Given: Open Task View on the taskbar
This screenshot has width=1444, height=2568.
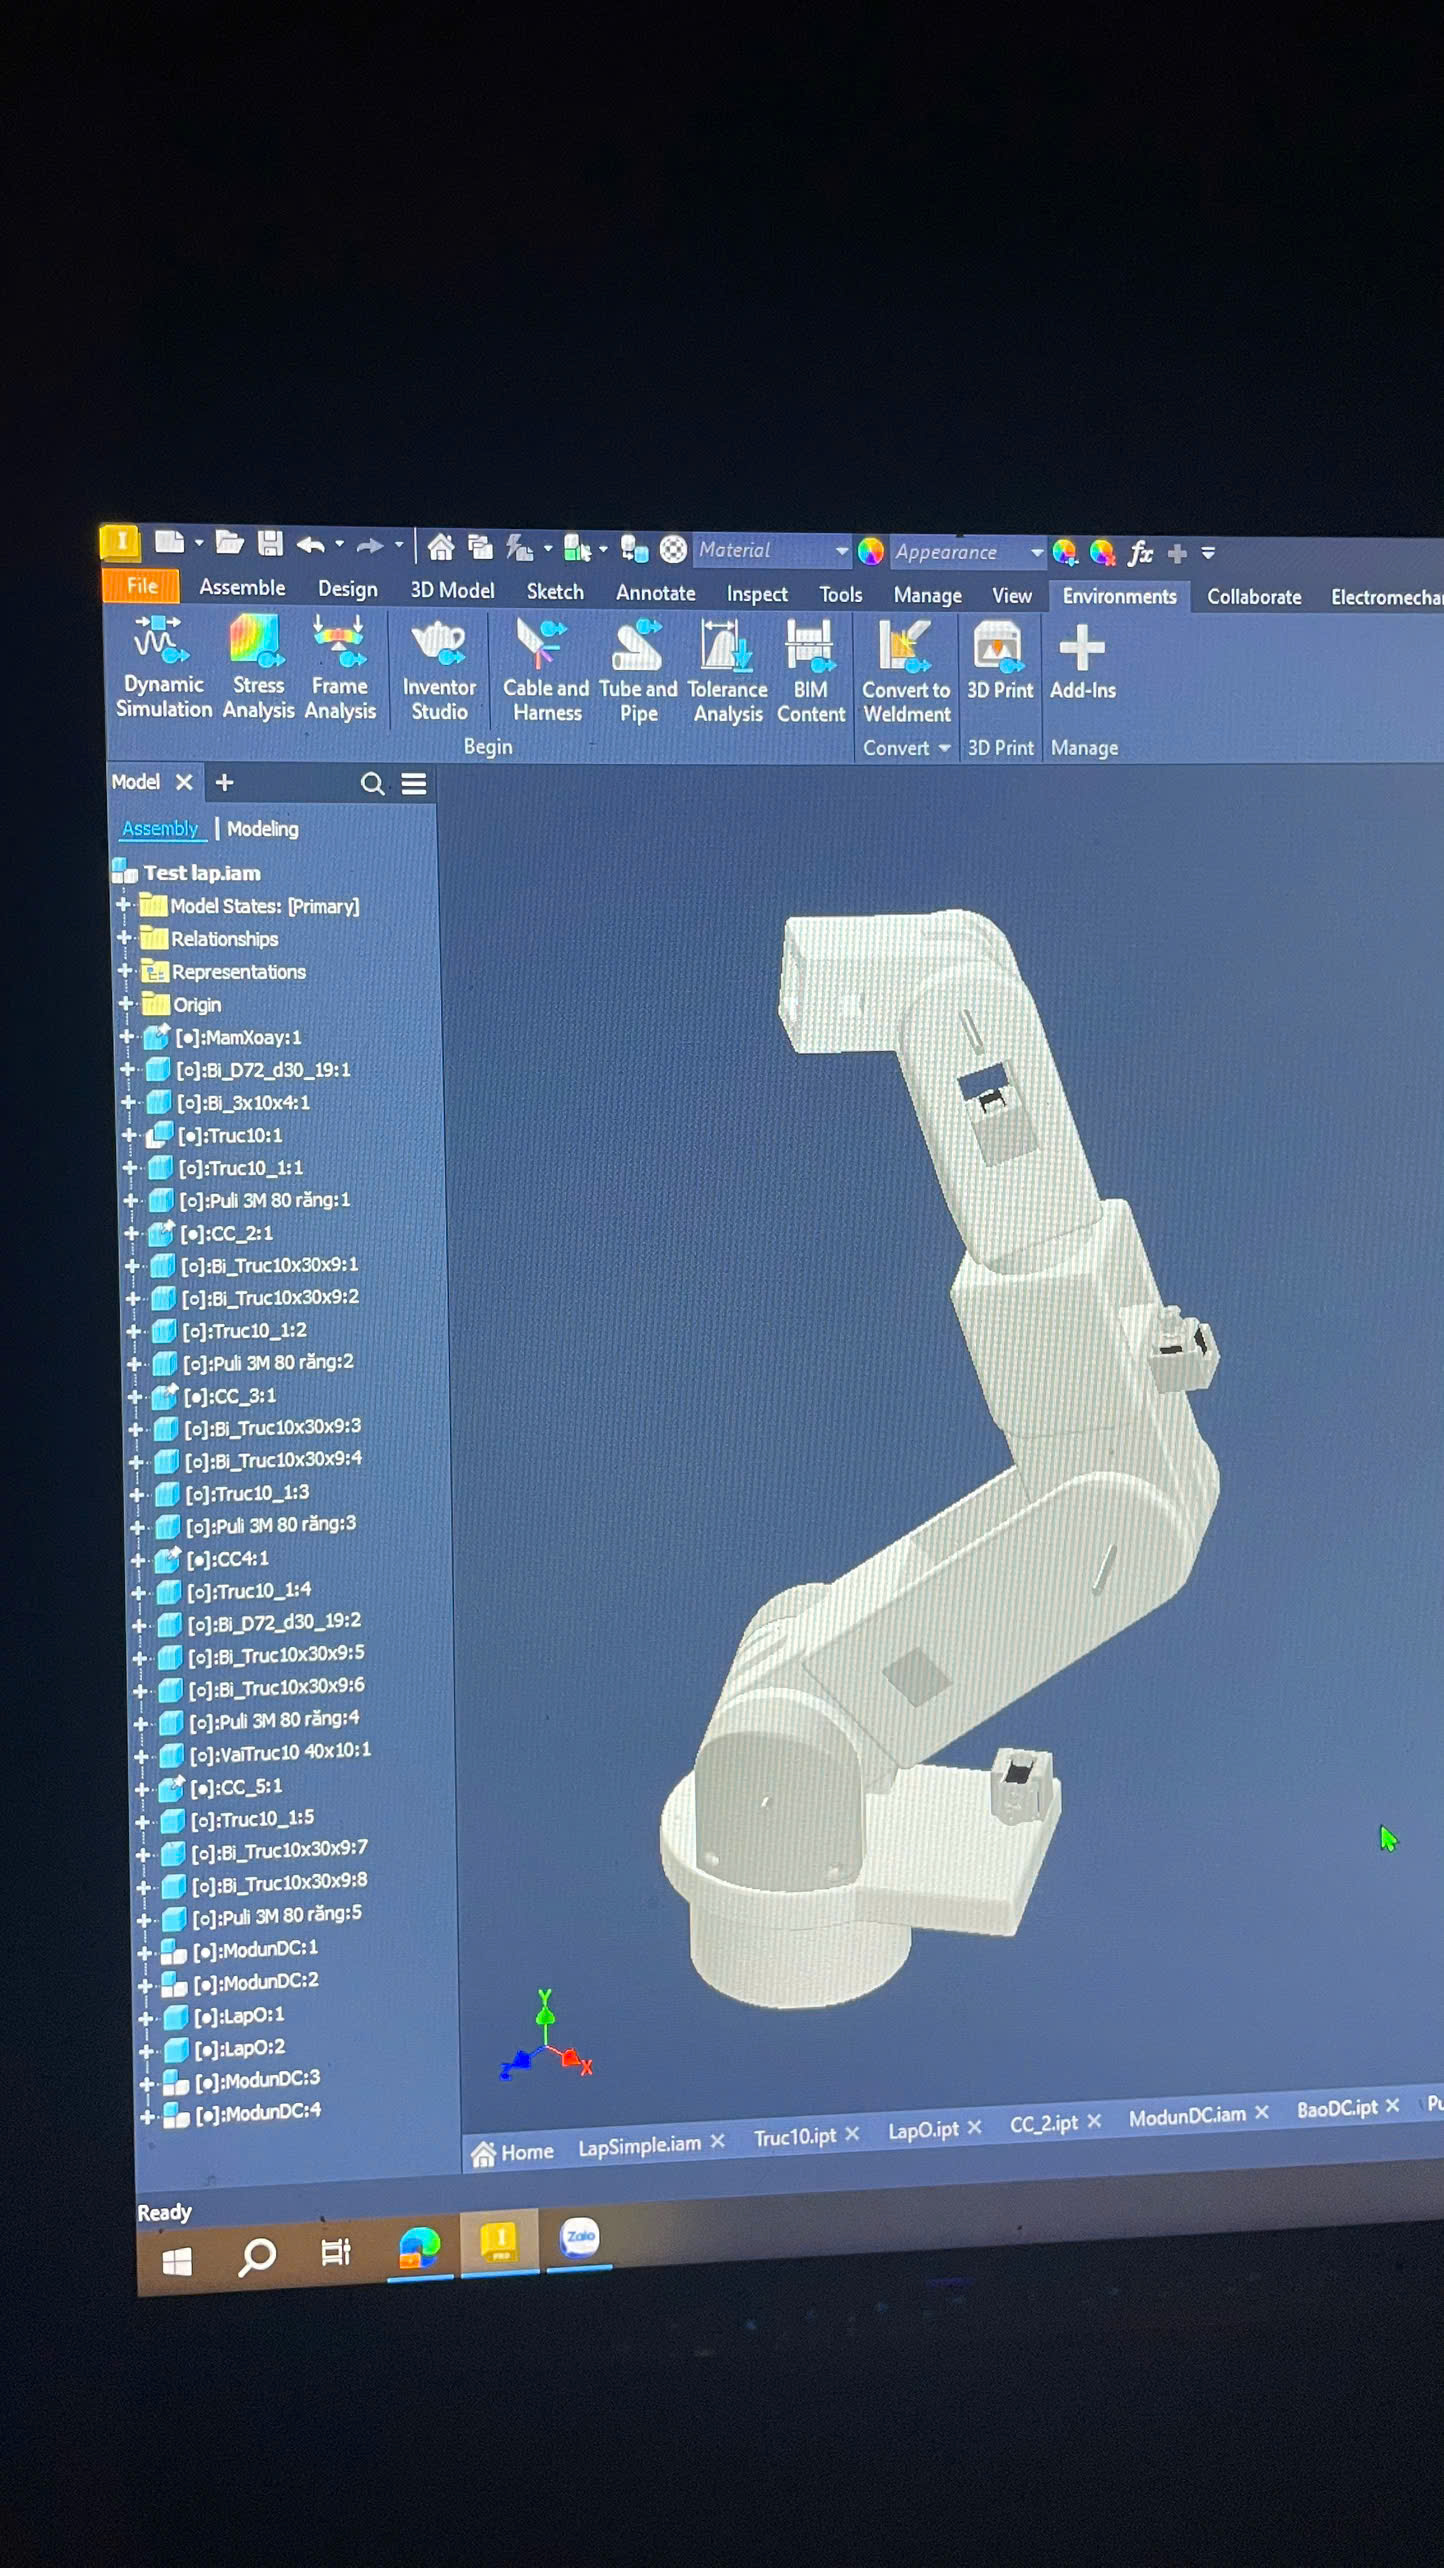Looking at the screenshot, I should 335,2252.
